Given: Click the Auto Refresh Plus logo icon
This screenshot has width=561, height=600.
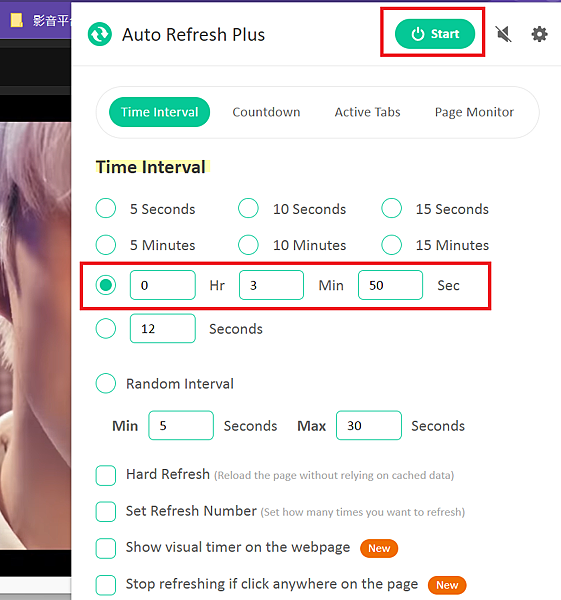Looking at the screenshot, I should click(99, 34).
